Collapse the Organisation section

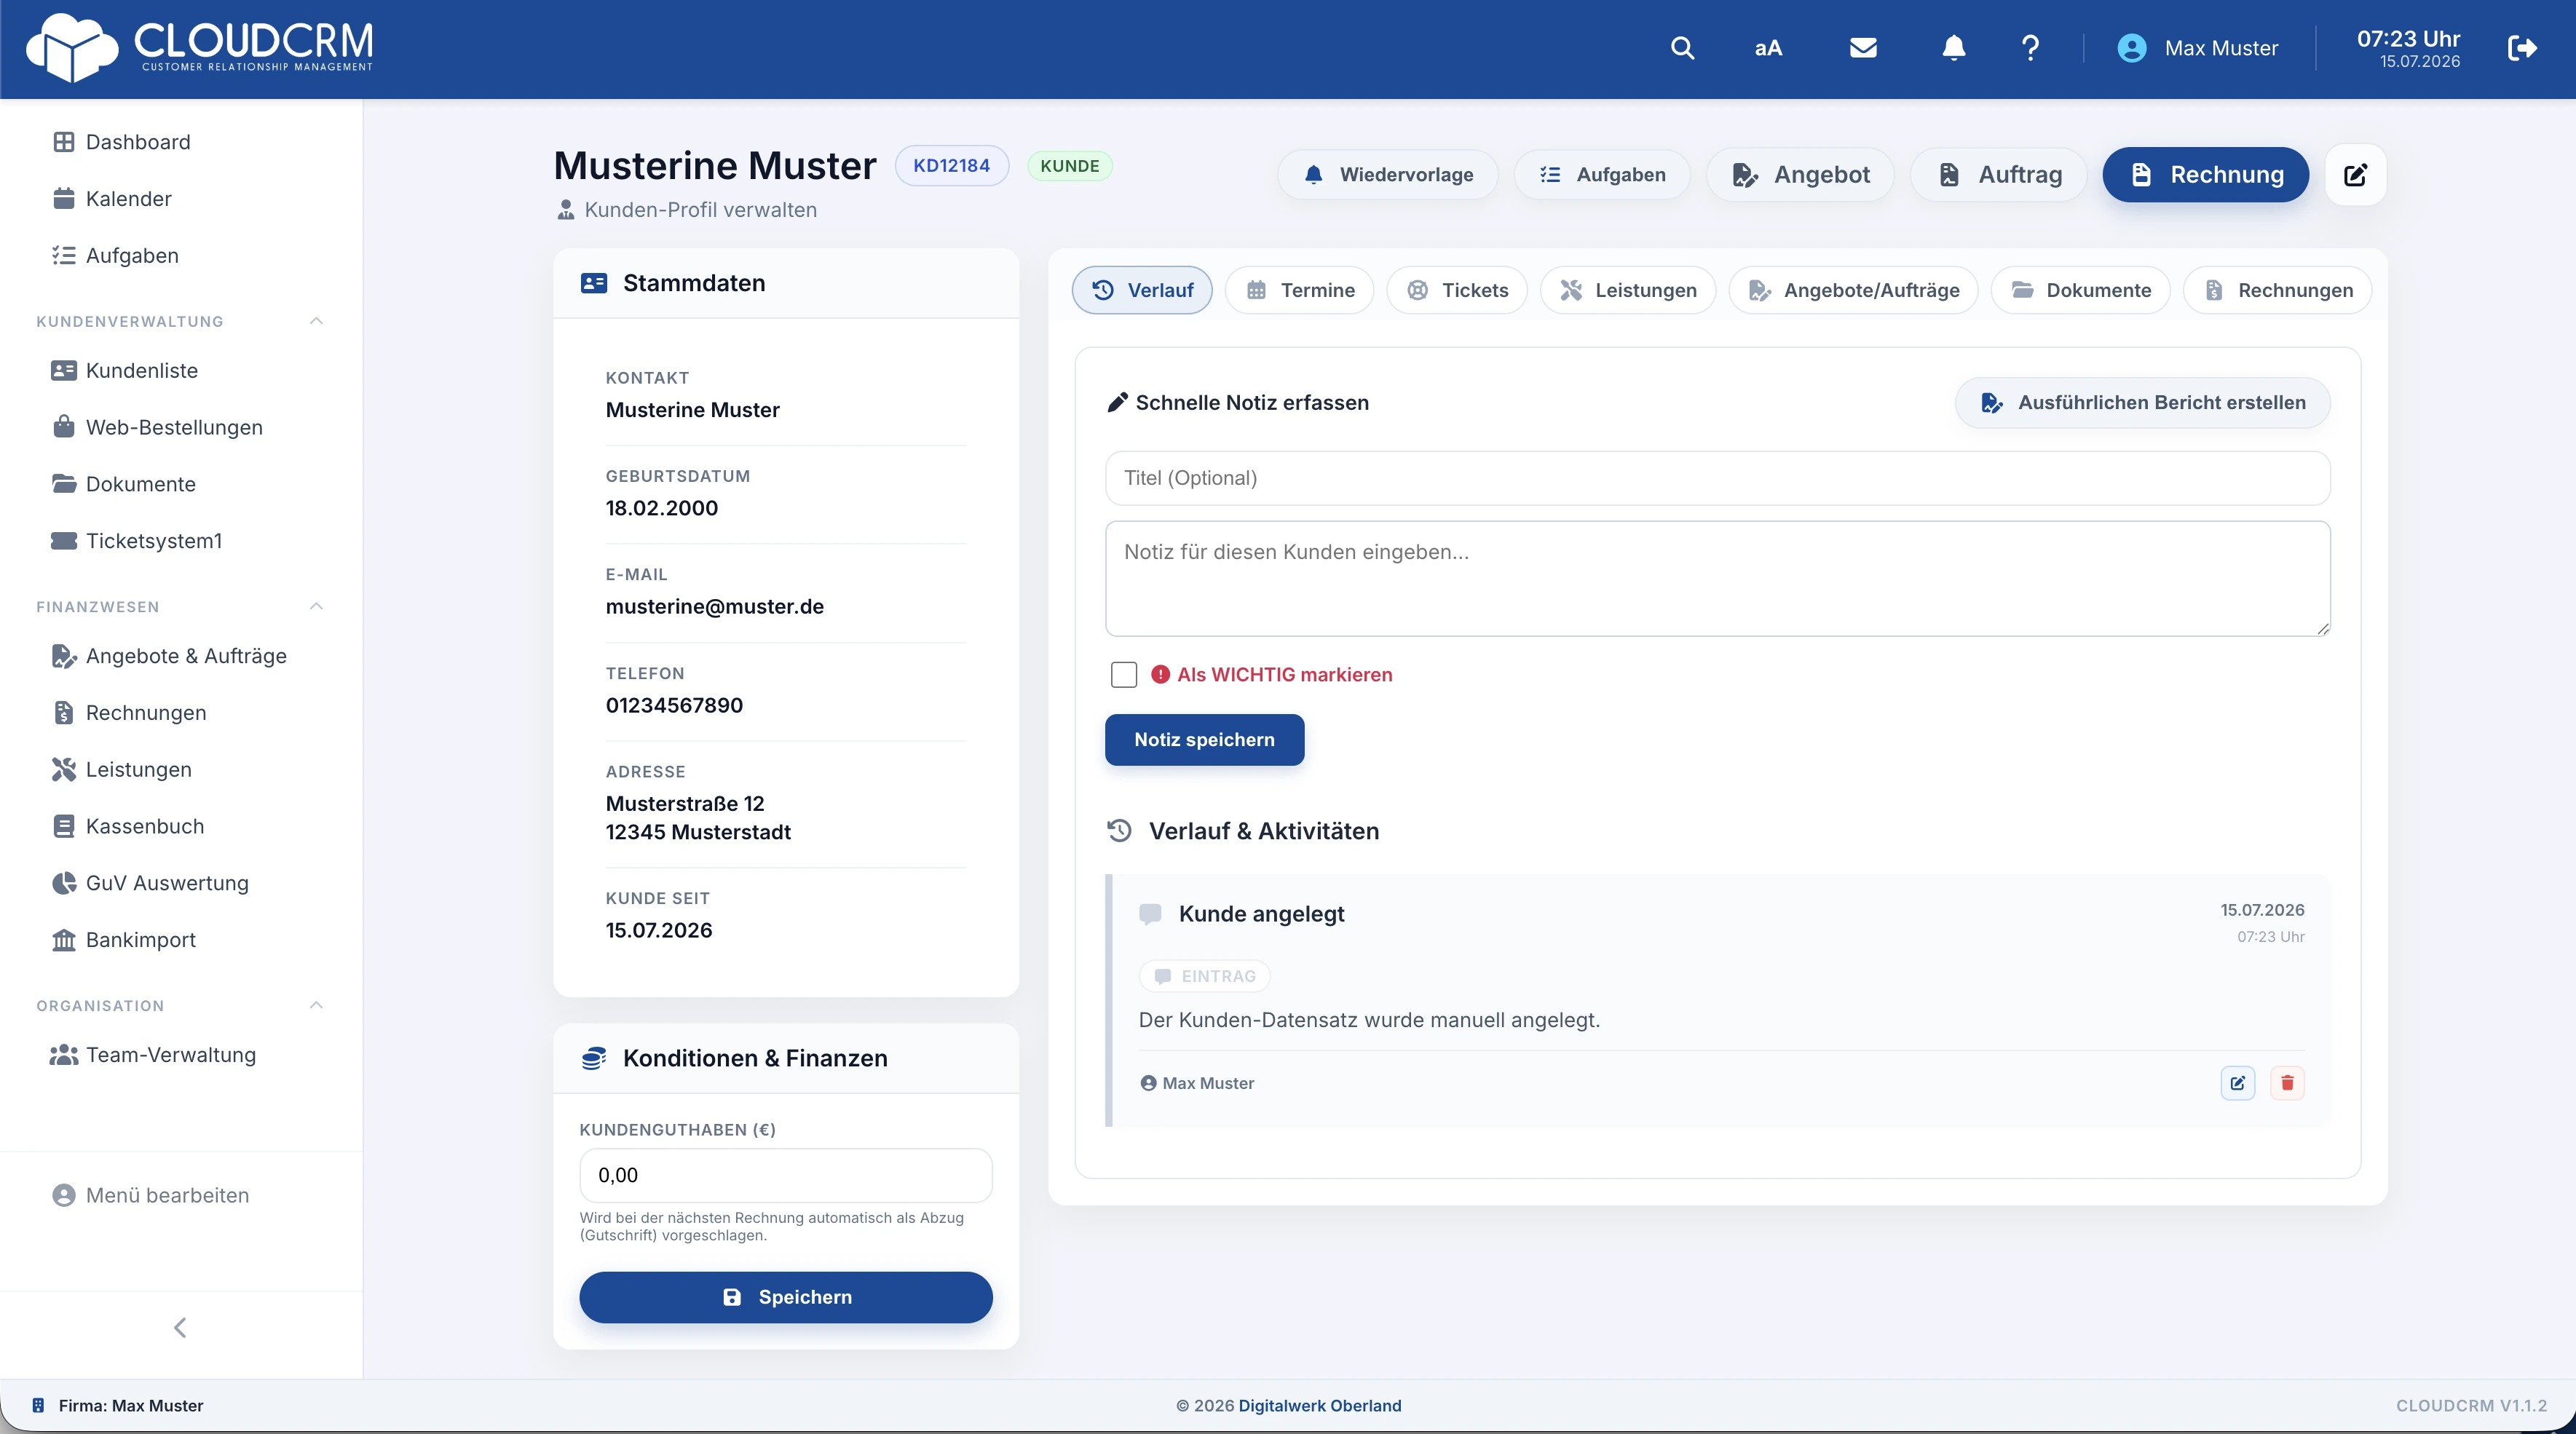click(x=316, y=1006)
